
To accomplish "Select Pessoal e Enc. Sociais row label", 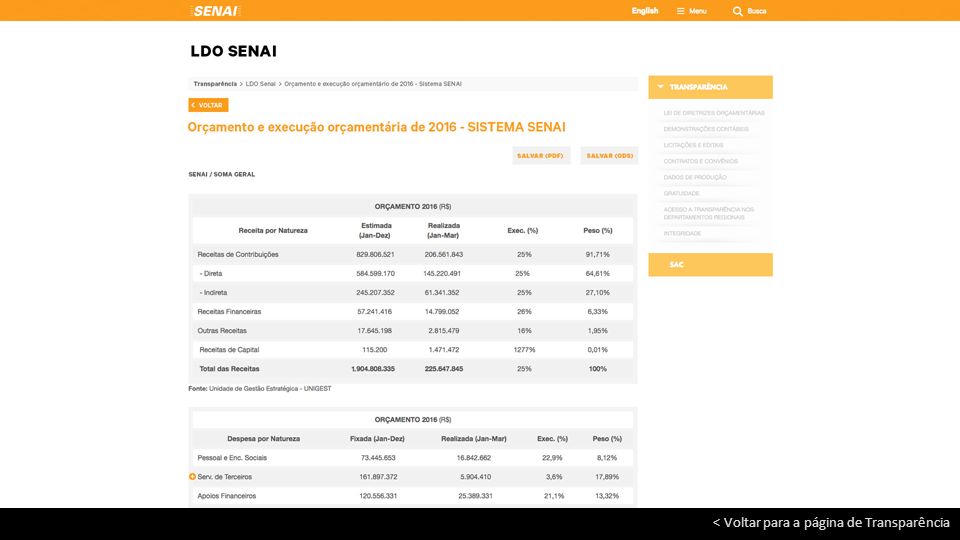I will [x=232, y=457].
